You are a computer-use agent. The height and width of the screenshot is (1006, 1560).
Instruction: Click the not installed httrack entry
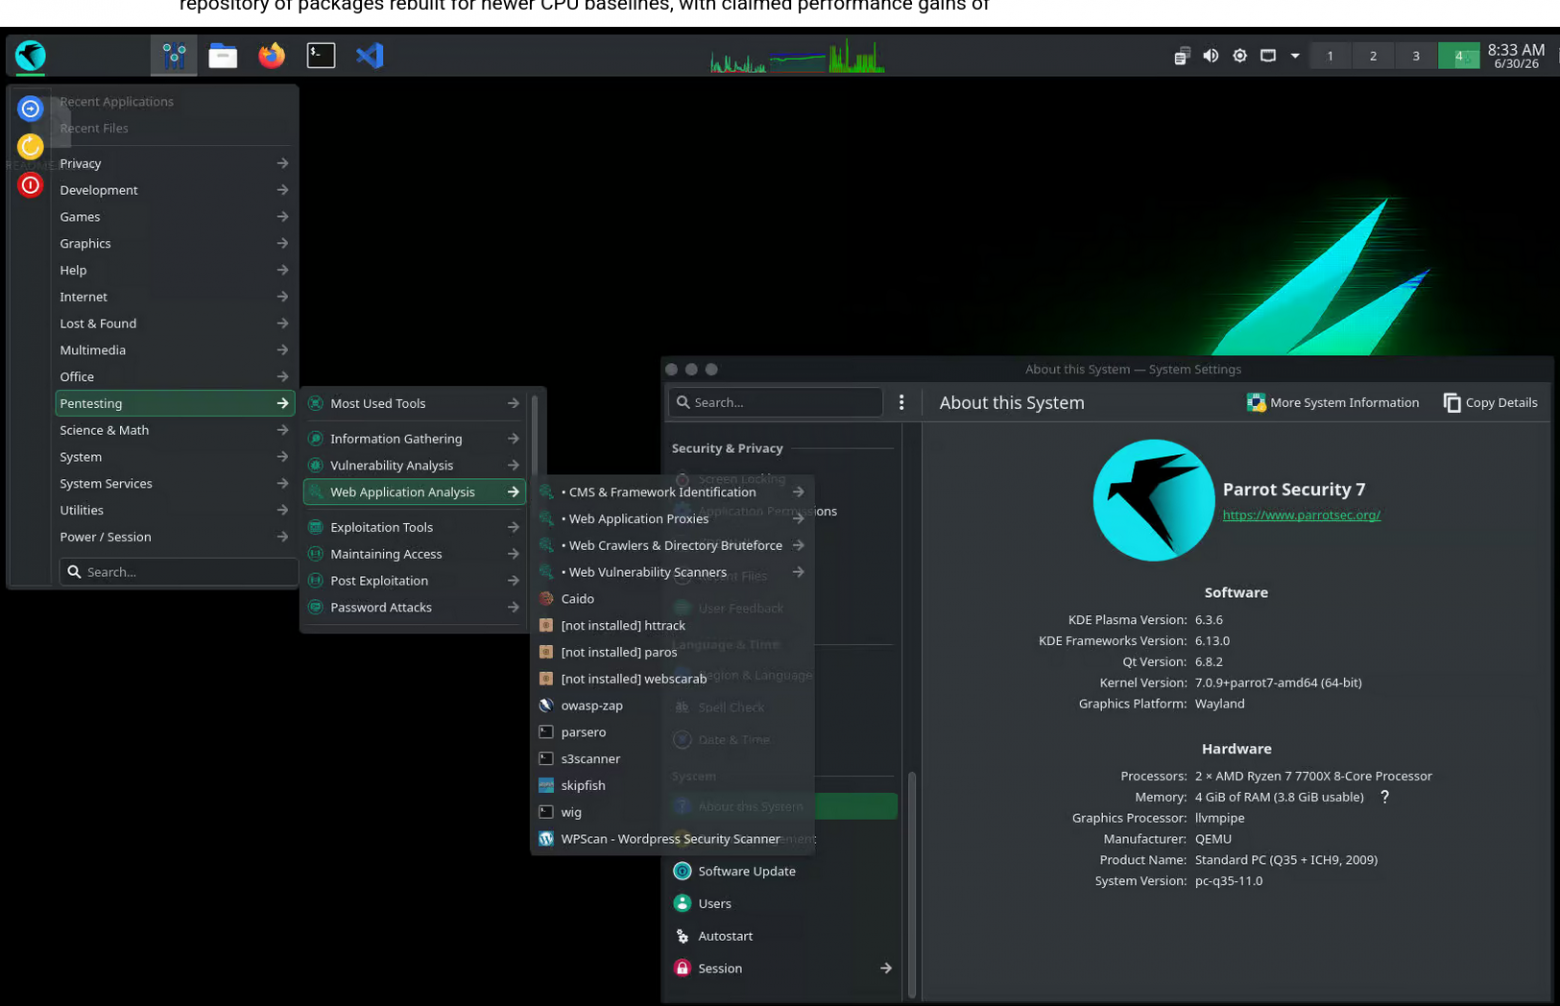click(672, 625)
